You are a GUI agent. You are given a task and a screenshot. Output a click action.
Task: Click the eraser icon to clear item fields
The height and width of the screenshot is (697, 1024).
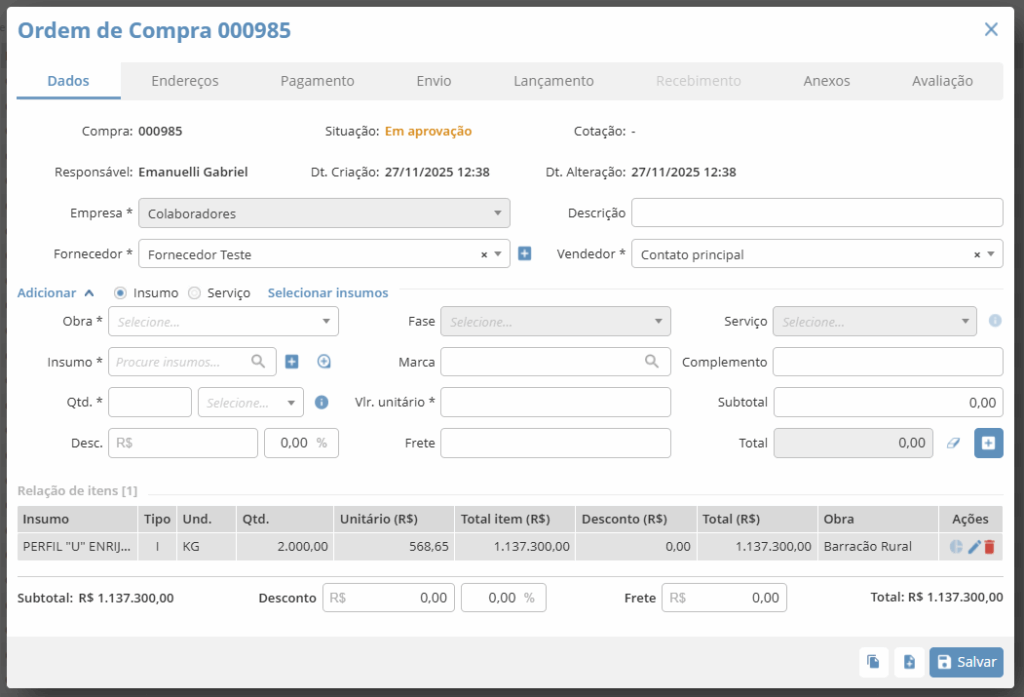(953, 443)
